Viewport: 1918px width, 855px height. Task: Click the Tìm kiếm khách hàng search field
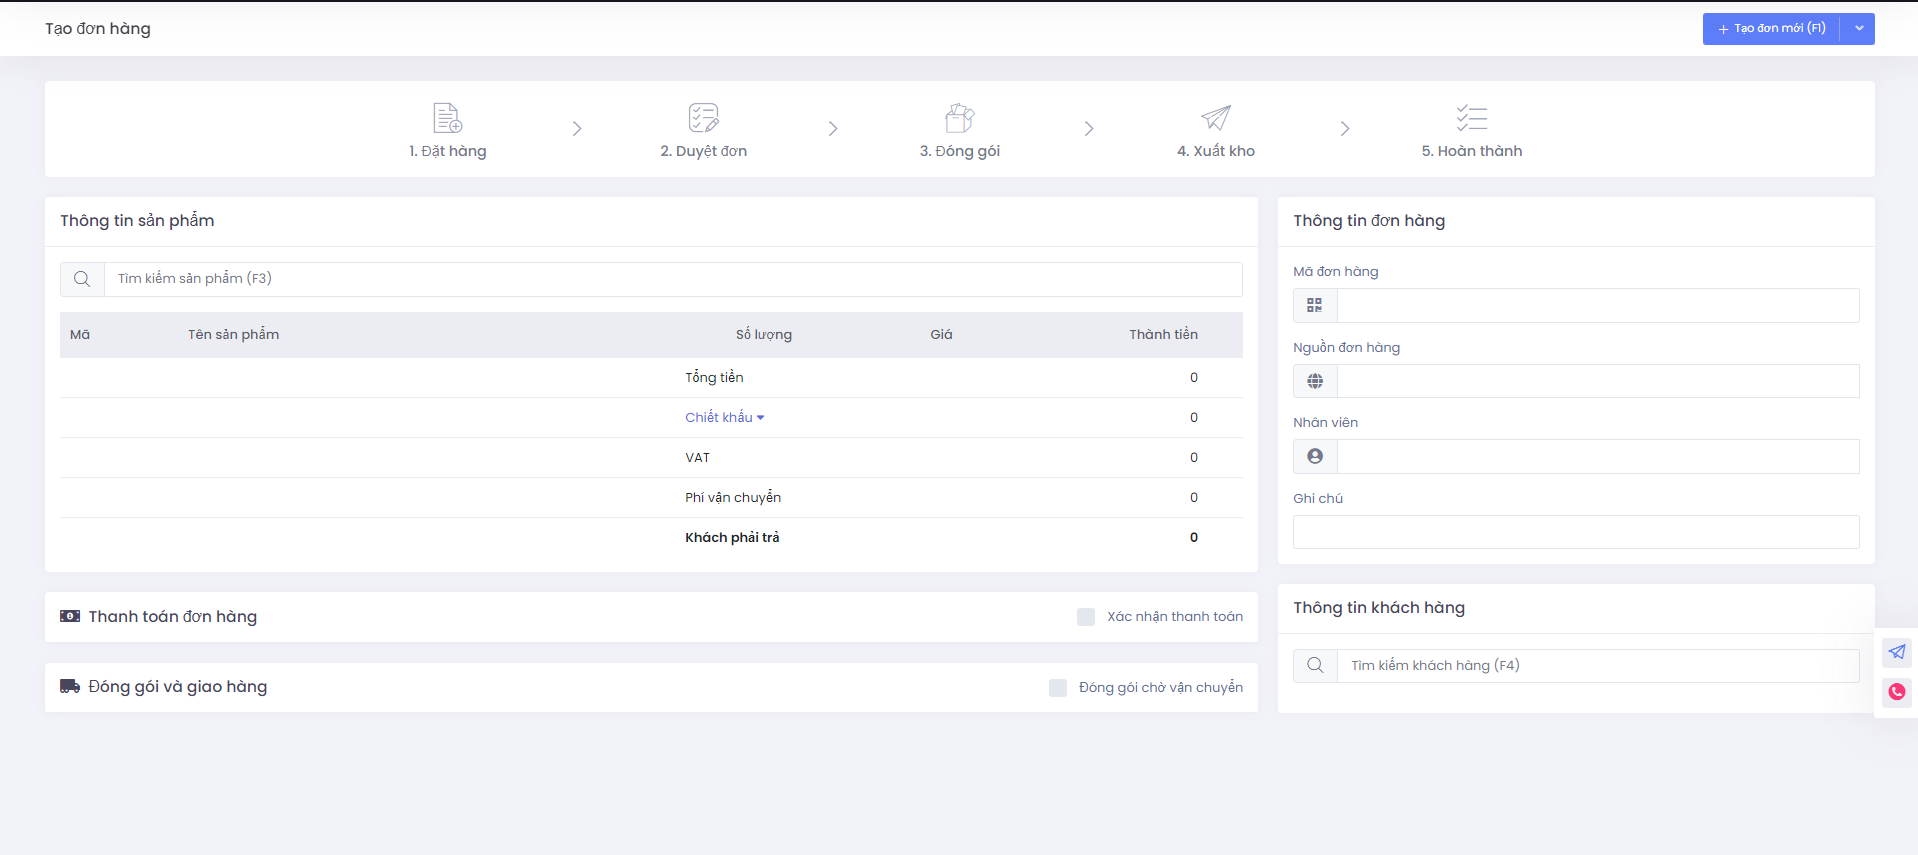tap(1597, 666)
